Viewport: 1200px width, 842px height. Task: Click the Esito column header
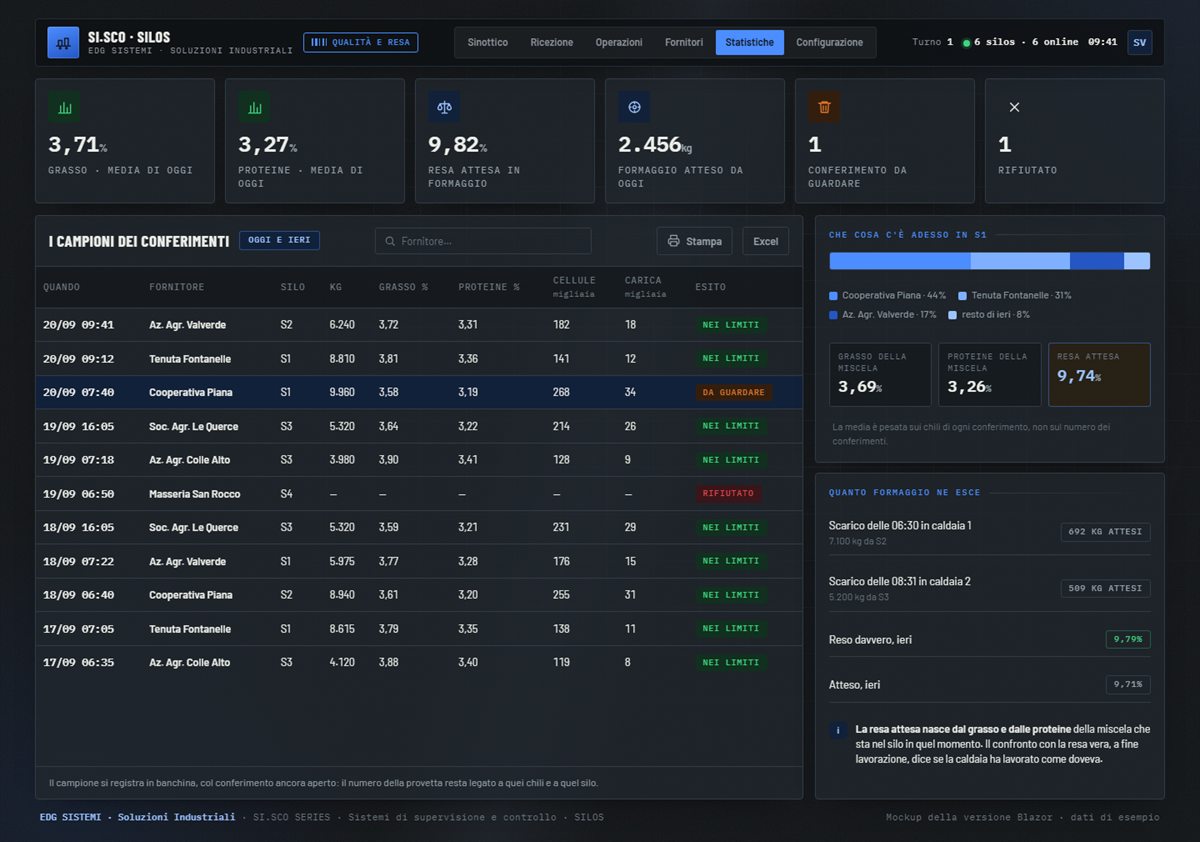tap(711, 287)
